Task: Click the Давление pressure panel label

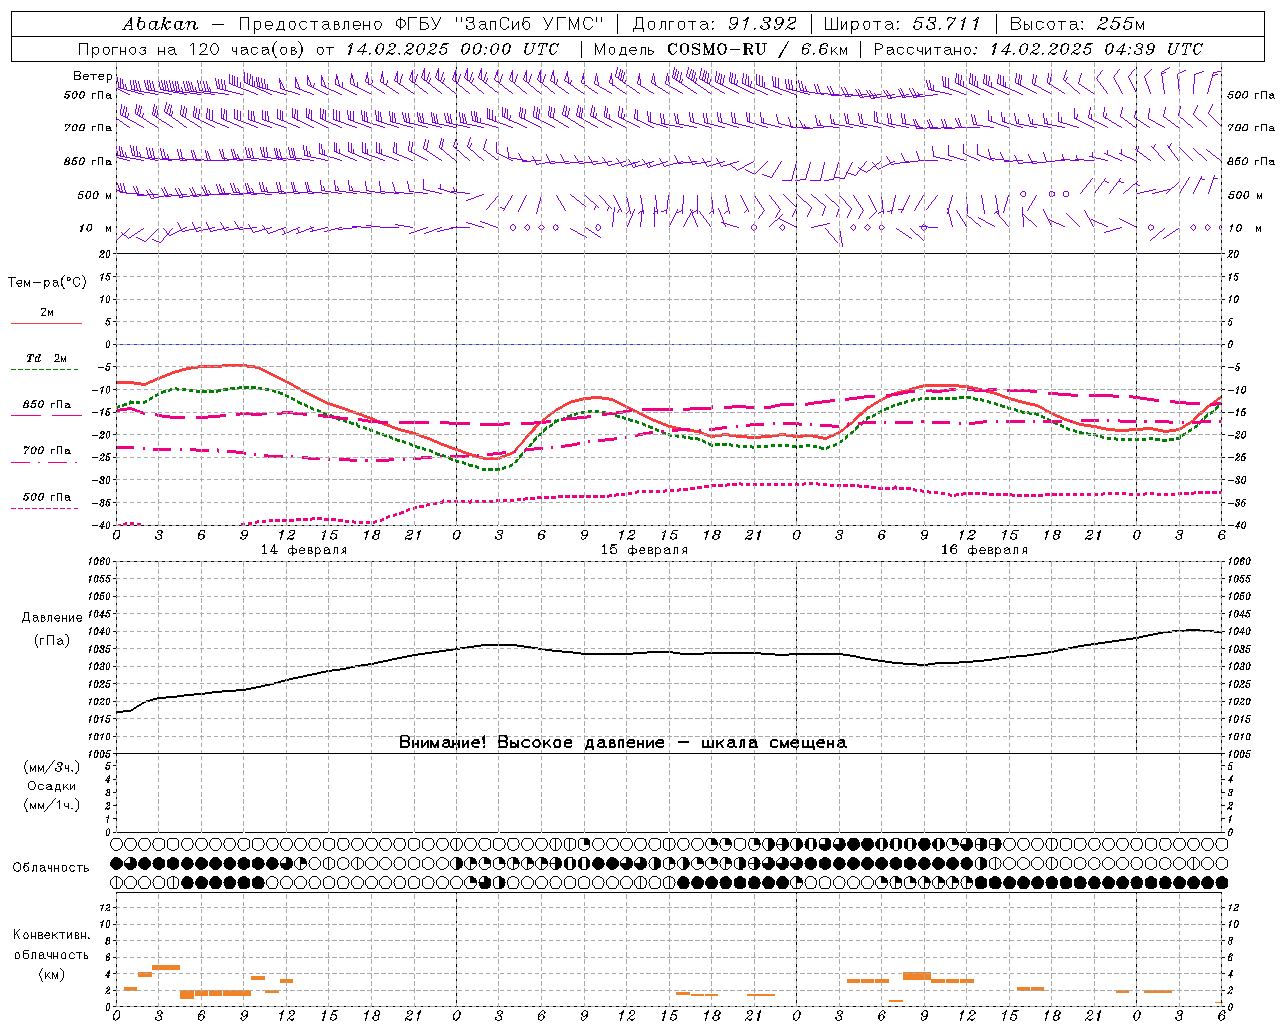Action: click(52, 618)
